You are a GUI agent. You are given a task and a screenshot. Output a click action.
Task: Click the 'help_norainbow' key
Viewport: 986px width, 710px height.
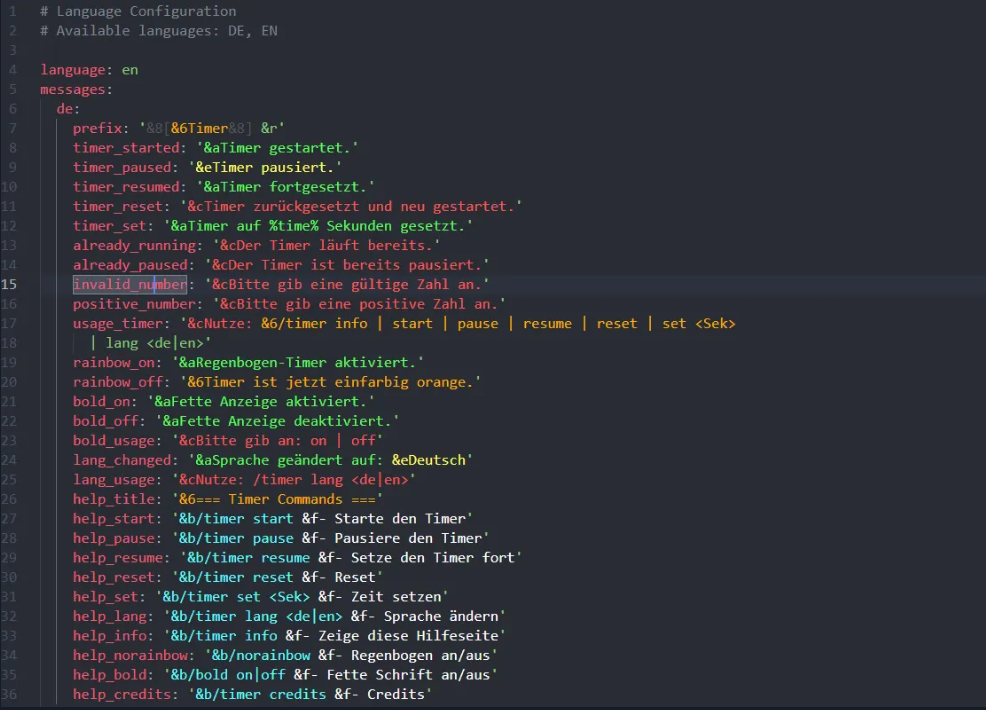click(x=130, y=655)
